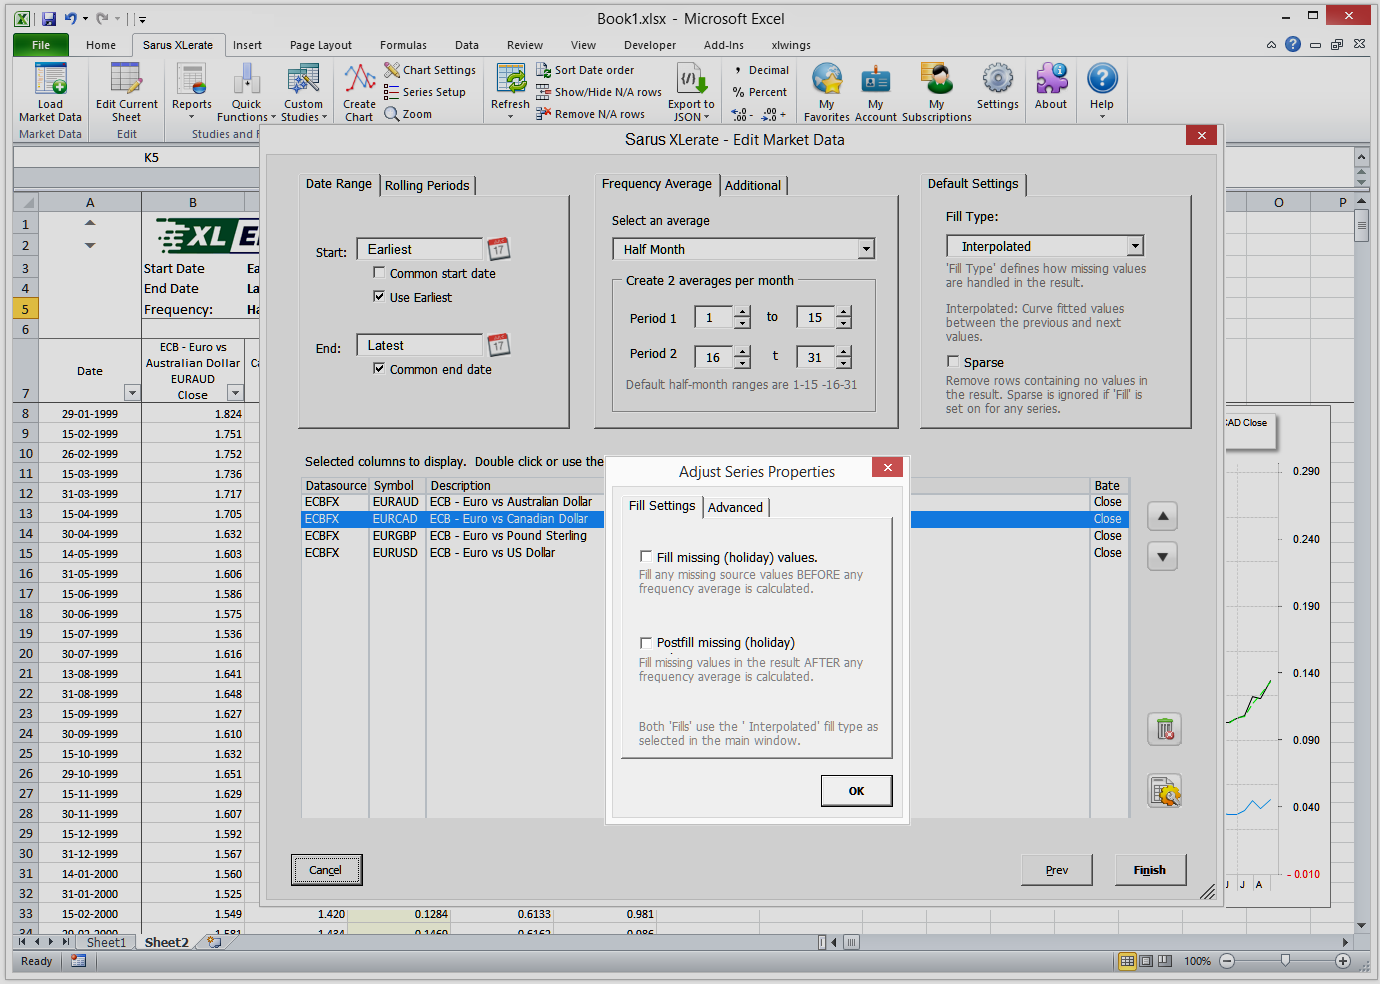Open the Date column filter dropdown
The image size is (1380, 984).
point(131,393)
